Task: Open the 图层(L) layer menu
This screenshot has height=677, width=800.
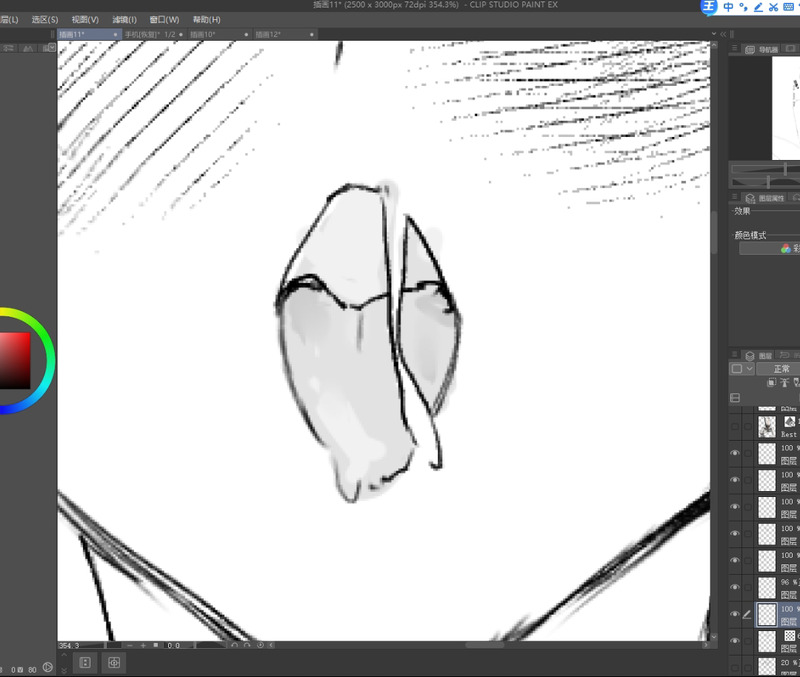Action: pos(9,20)
